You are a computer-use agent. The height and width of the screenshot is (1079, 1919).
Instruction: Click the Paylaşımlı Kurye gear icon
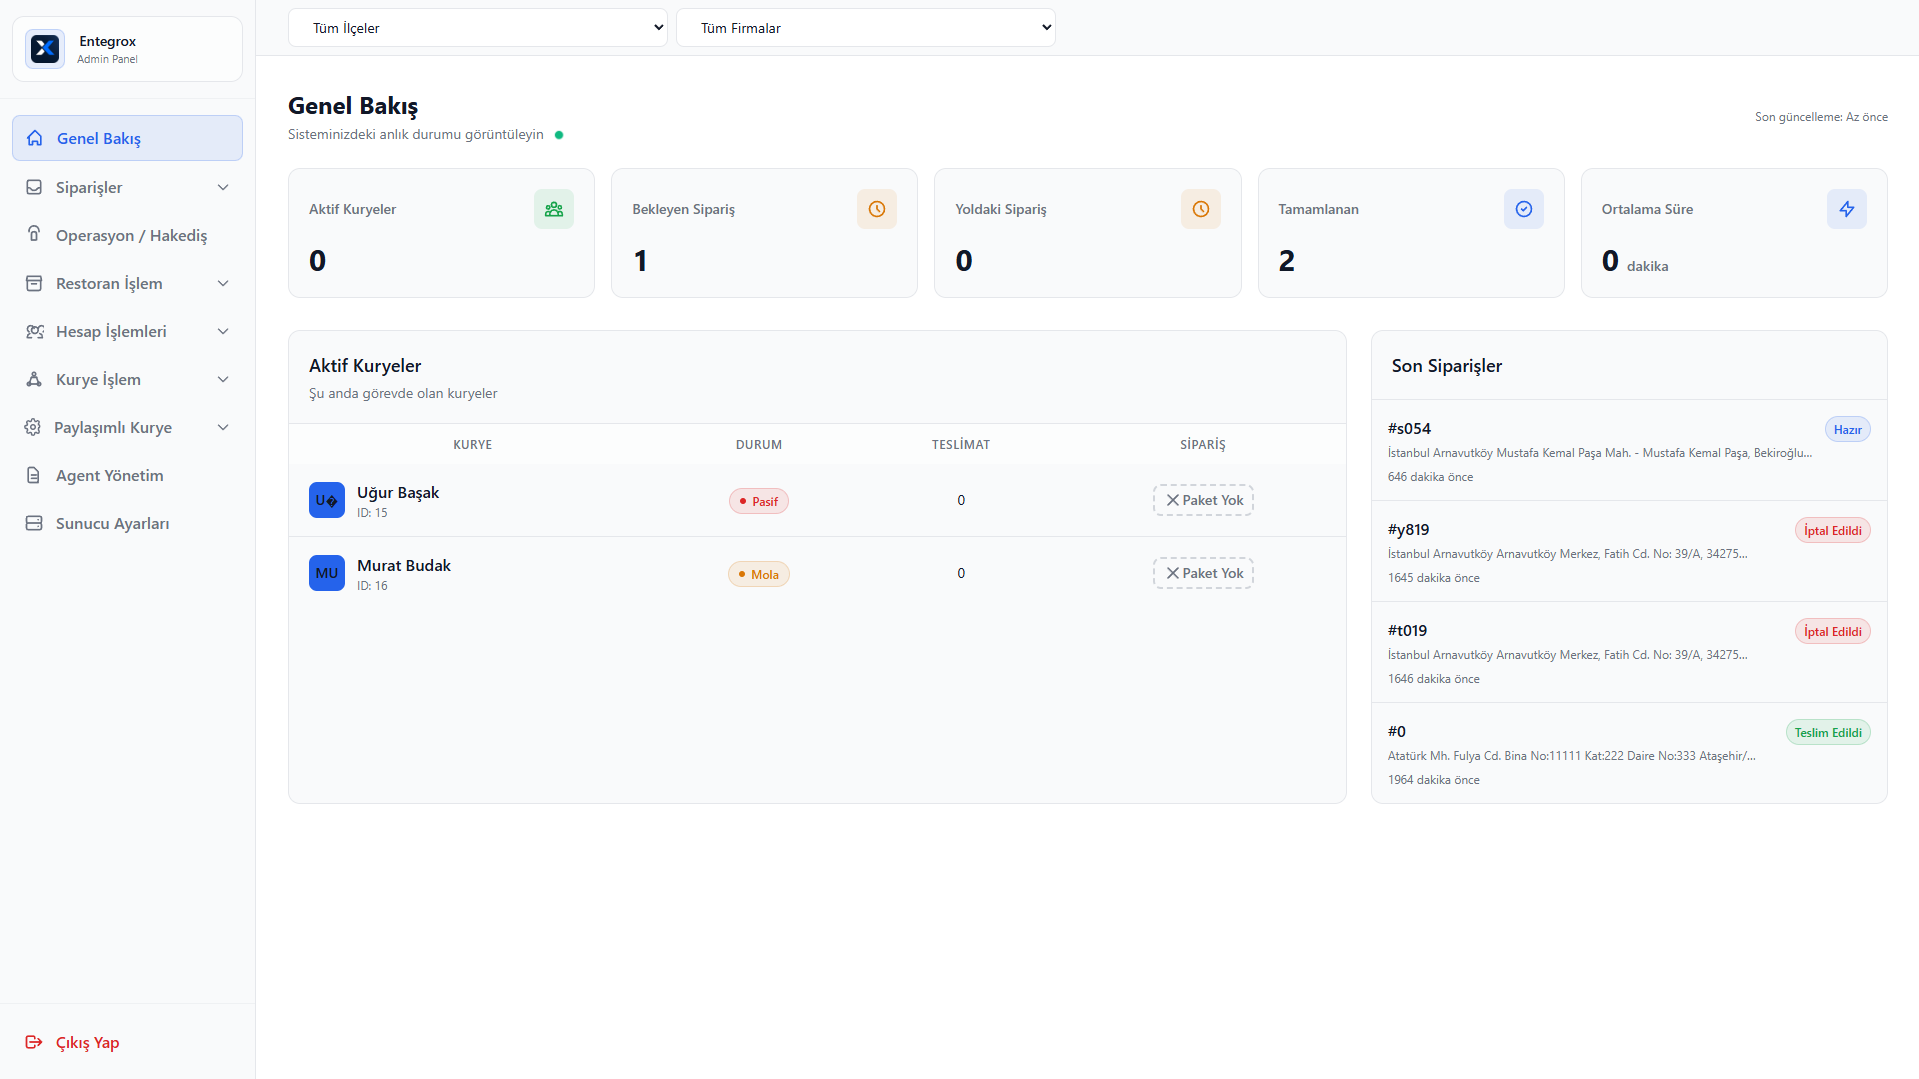tap(33, 427)
